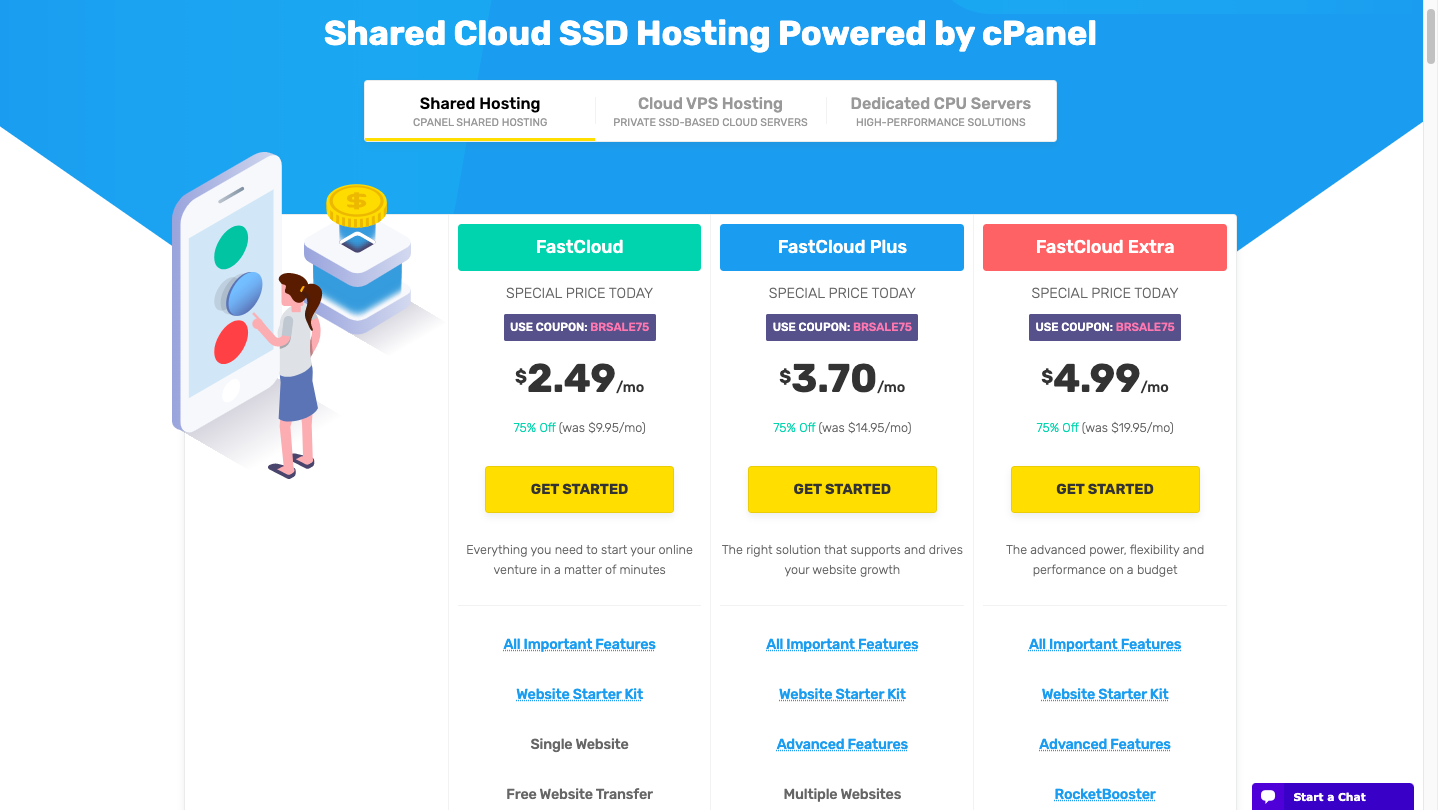Click 'was $14.95/mo' discount text

click(865, 428)
